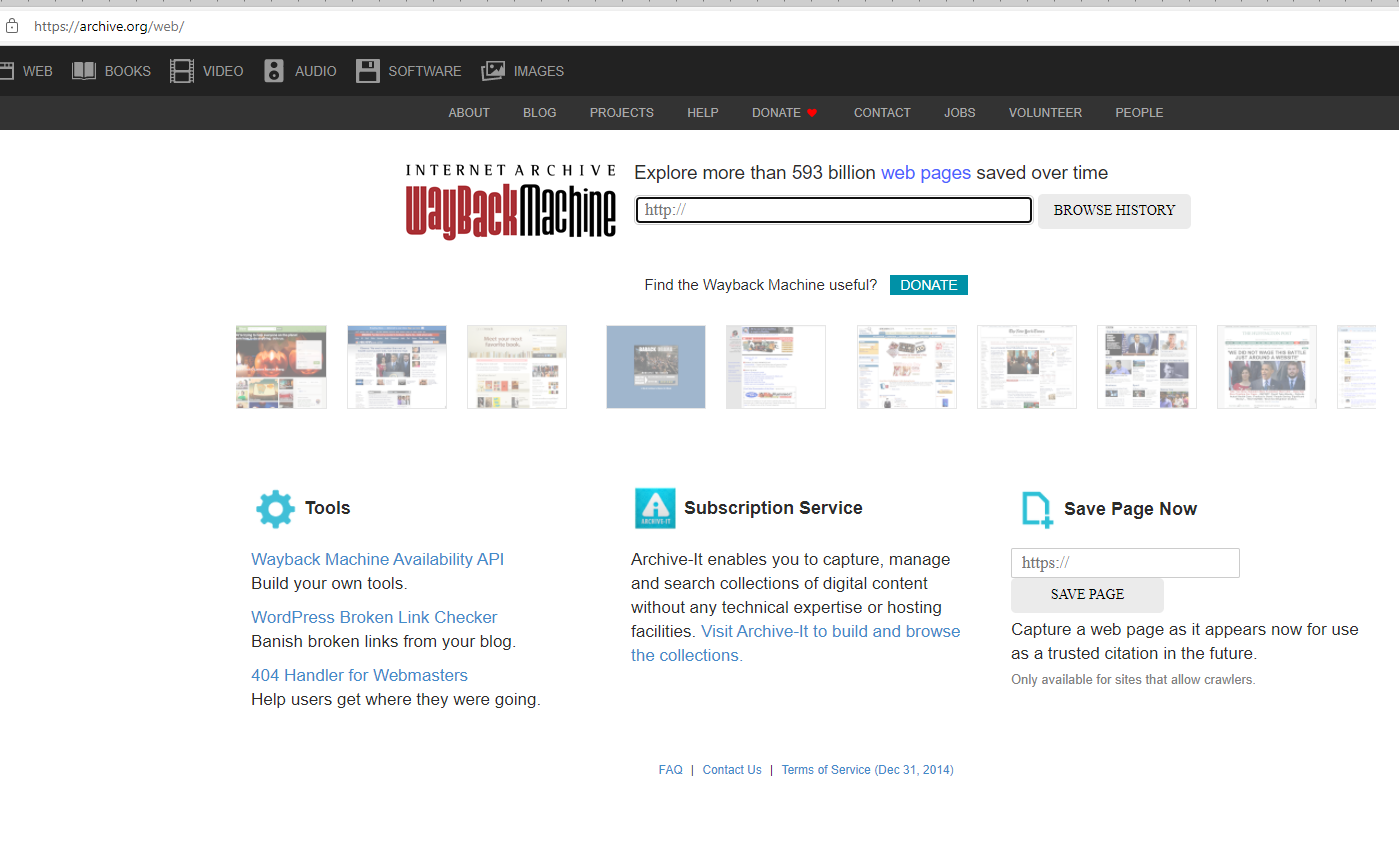This screenshot has height=866, width=1399.
Task: Open the solid blue-gray thumbnail
Action: coord(656,367)
